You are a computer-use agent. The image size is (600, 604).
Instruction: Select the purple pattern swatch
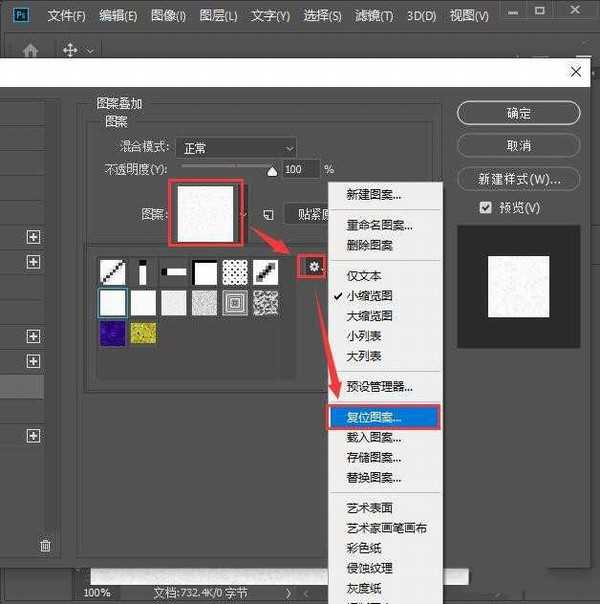click(111, 333)
